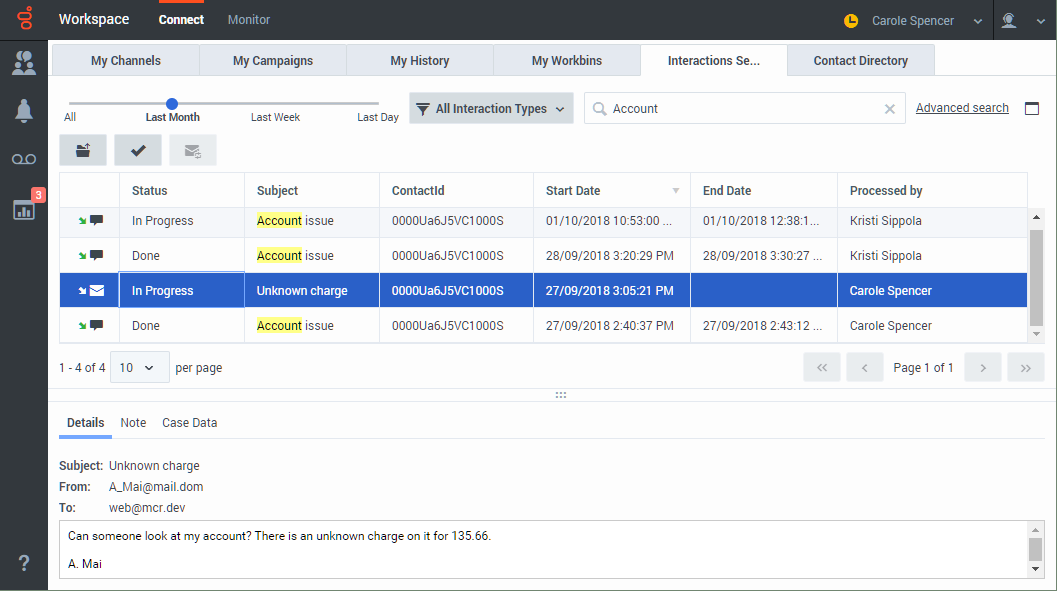Click the mark done checkmark button
The image size is (1057, 591).
pyautogui.click(x=138, y=150)
